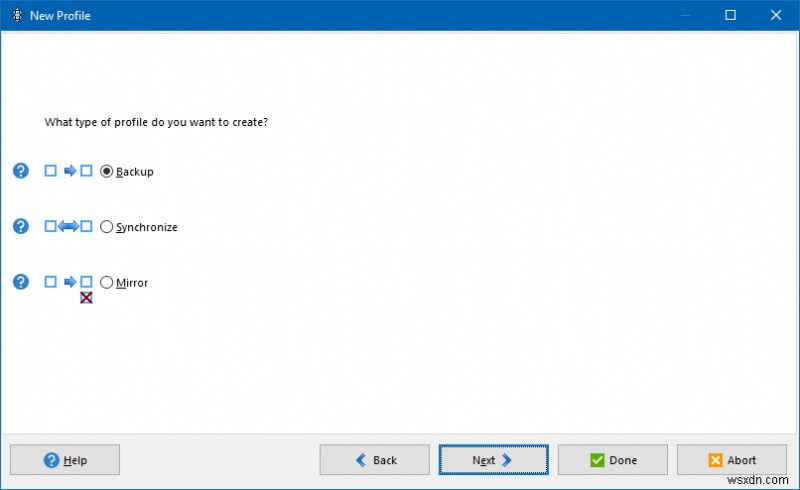
Task: Pick the Mirror radio option
Action: (x=107, y=283)
